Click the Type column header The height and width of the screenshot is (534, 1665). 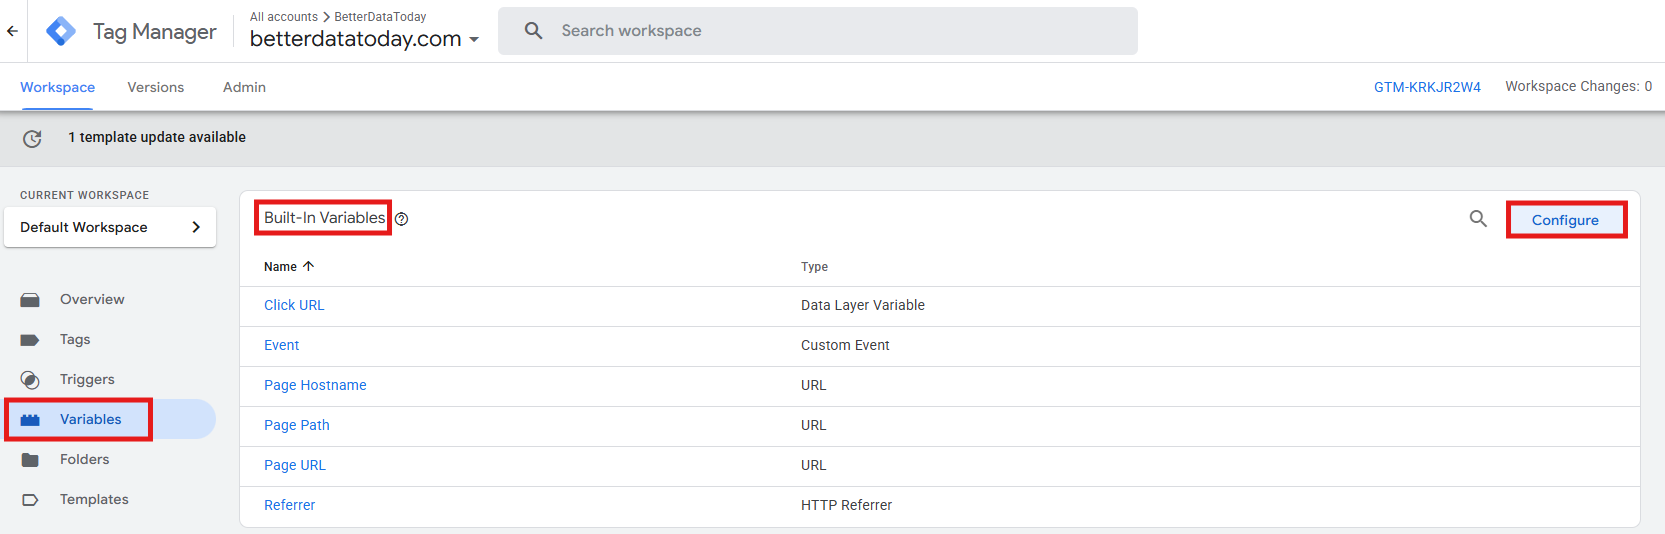click(x=814, y=267)
